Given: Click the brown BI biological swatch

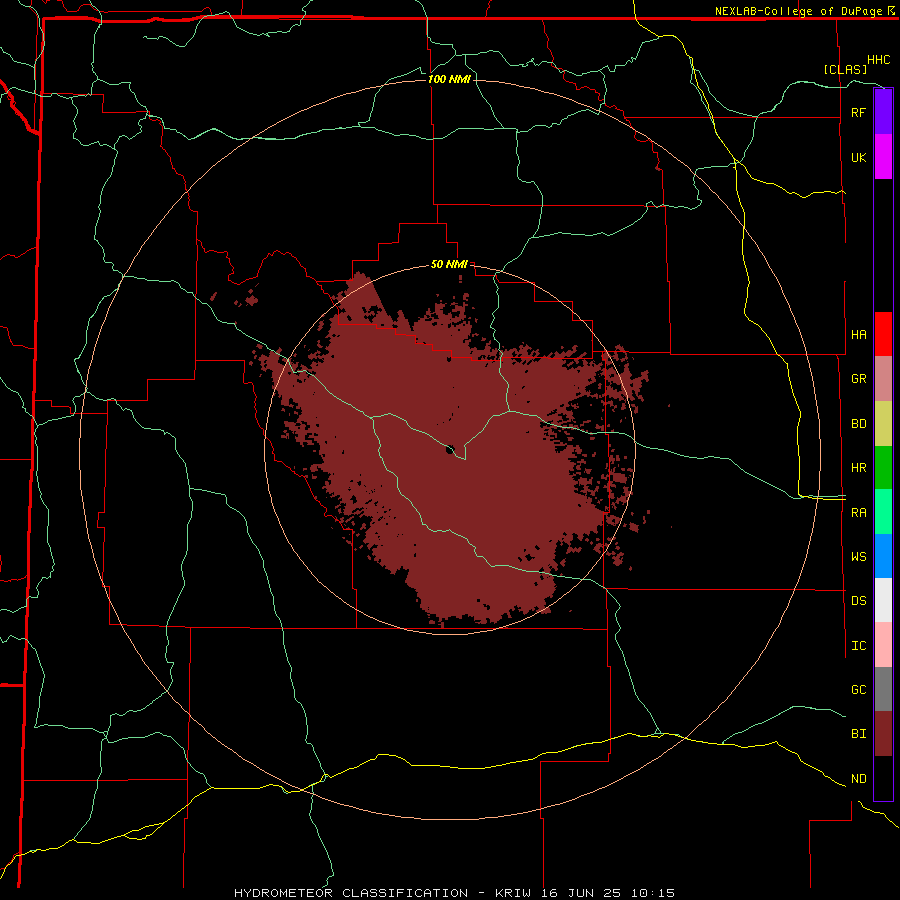Looking at the screenshot, I should tap(883, 734).
